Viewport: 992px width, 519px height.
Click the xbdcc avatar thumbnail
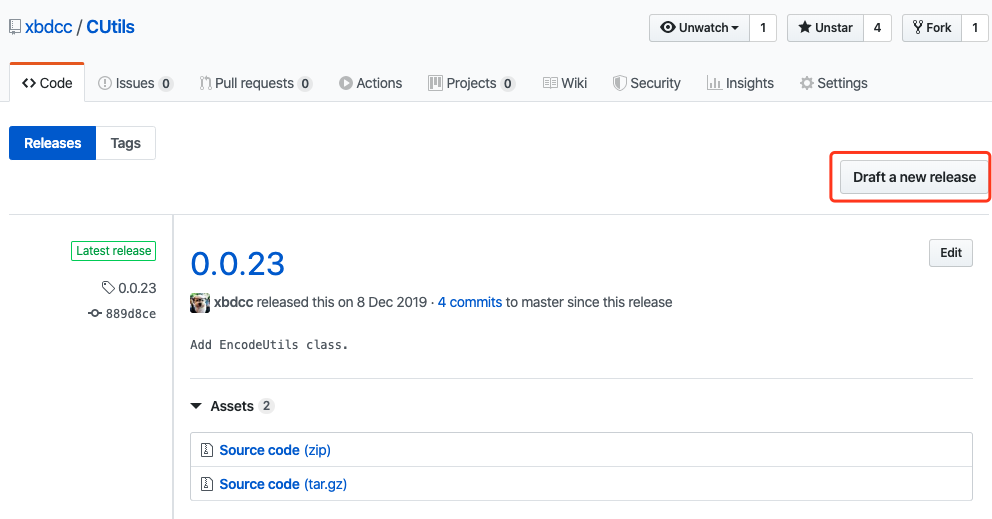[x=200, y=303]
